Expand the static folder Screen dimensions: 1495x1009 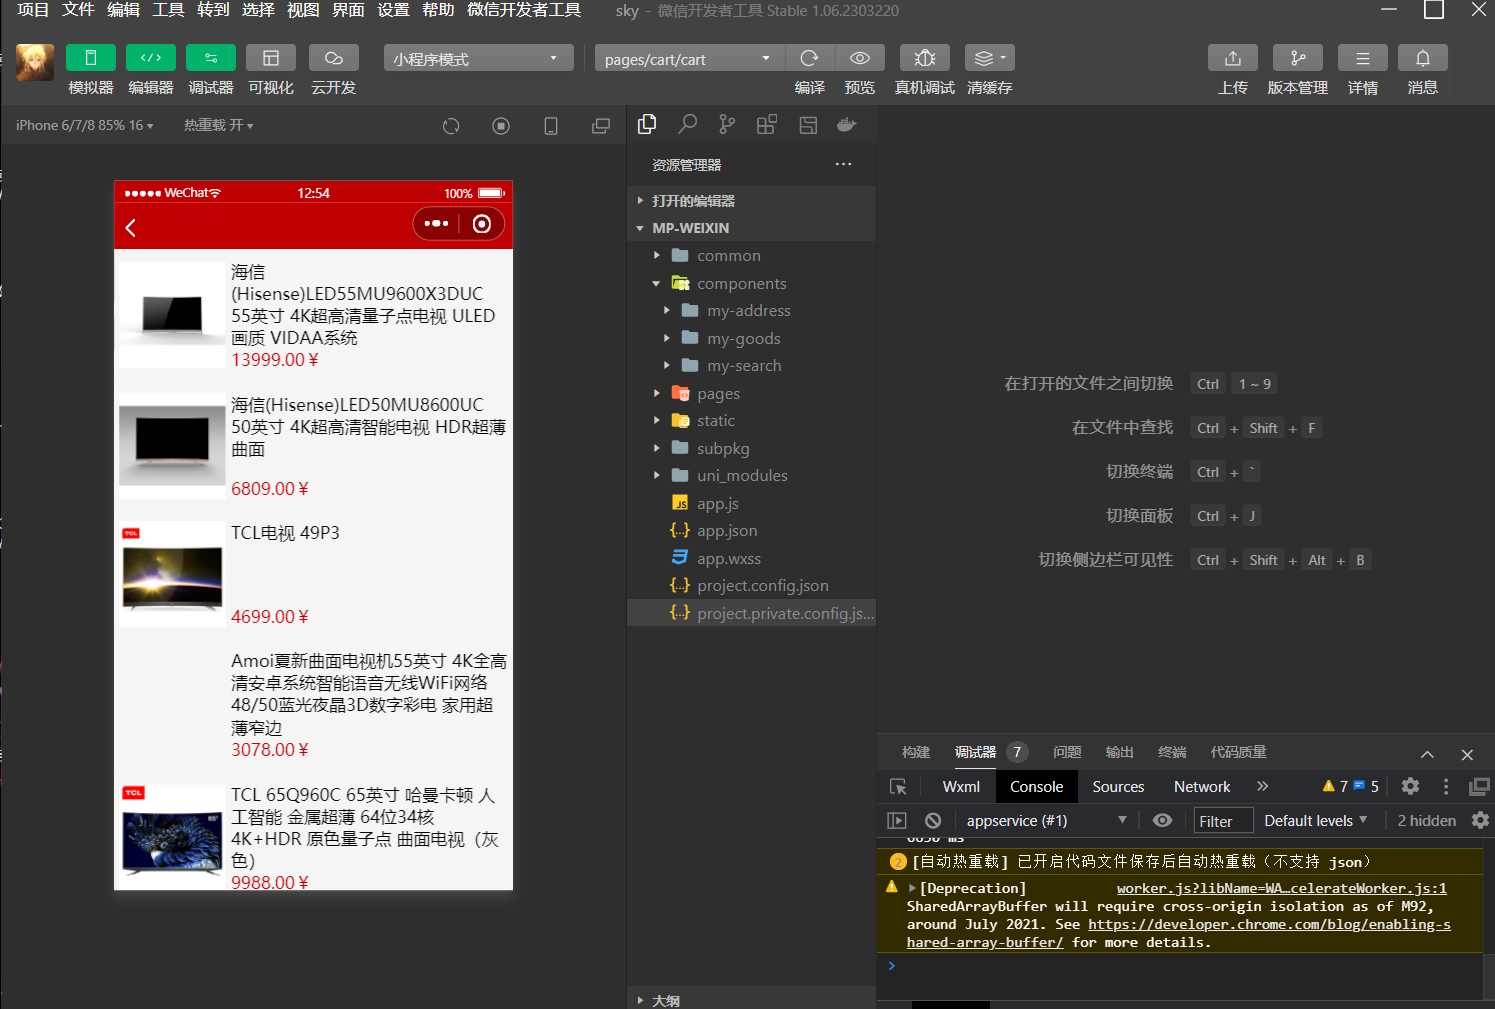coord(751,421)
